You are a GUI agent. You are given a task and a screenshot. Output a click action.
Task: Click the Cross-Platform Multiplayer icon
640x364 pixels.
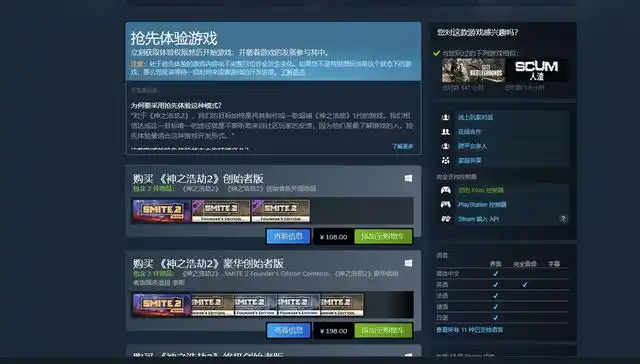[x=446, y=146]
